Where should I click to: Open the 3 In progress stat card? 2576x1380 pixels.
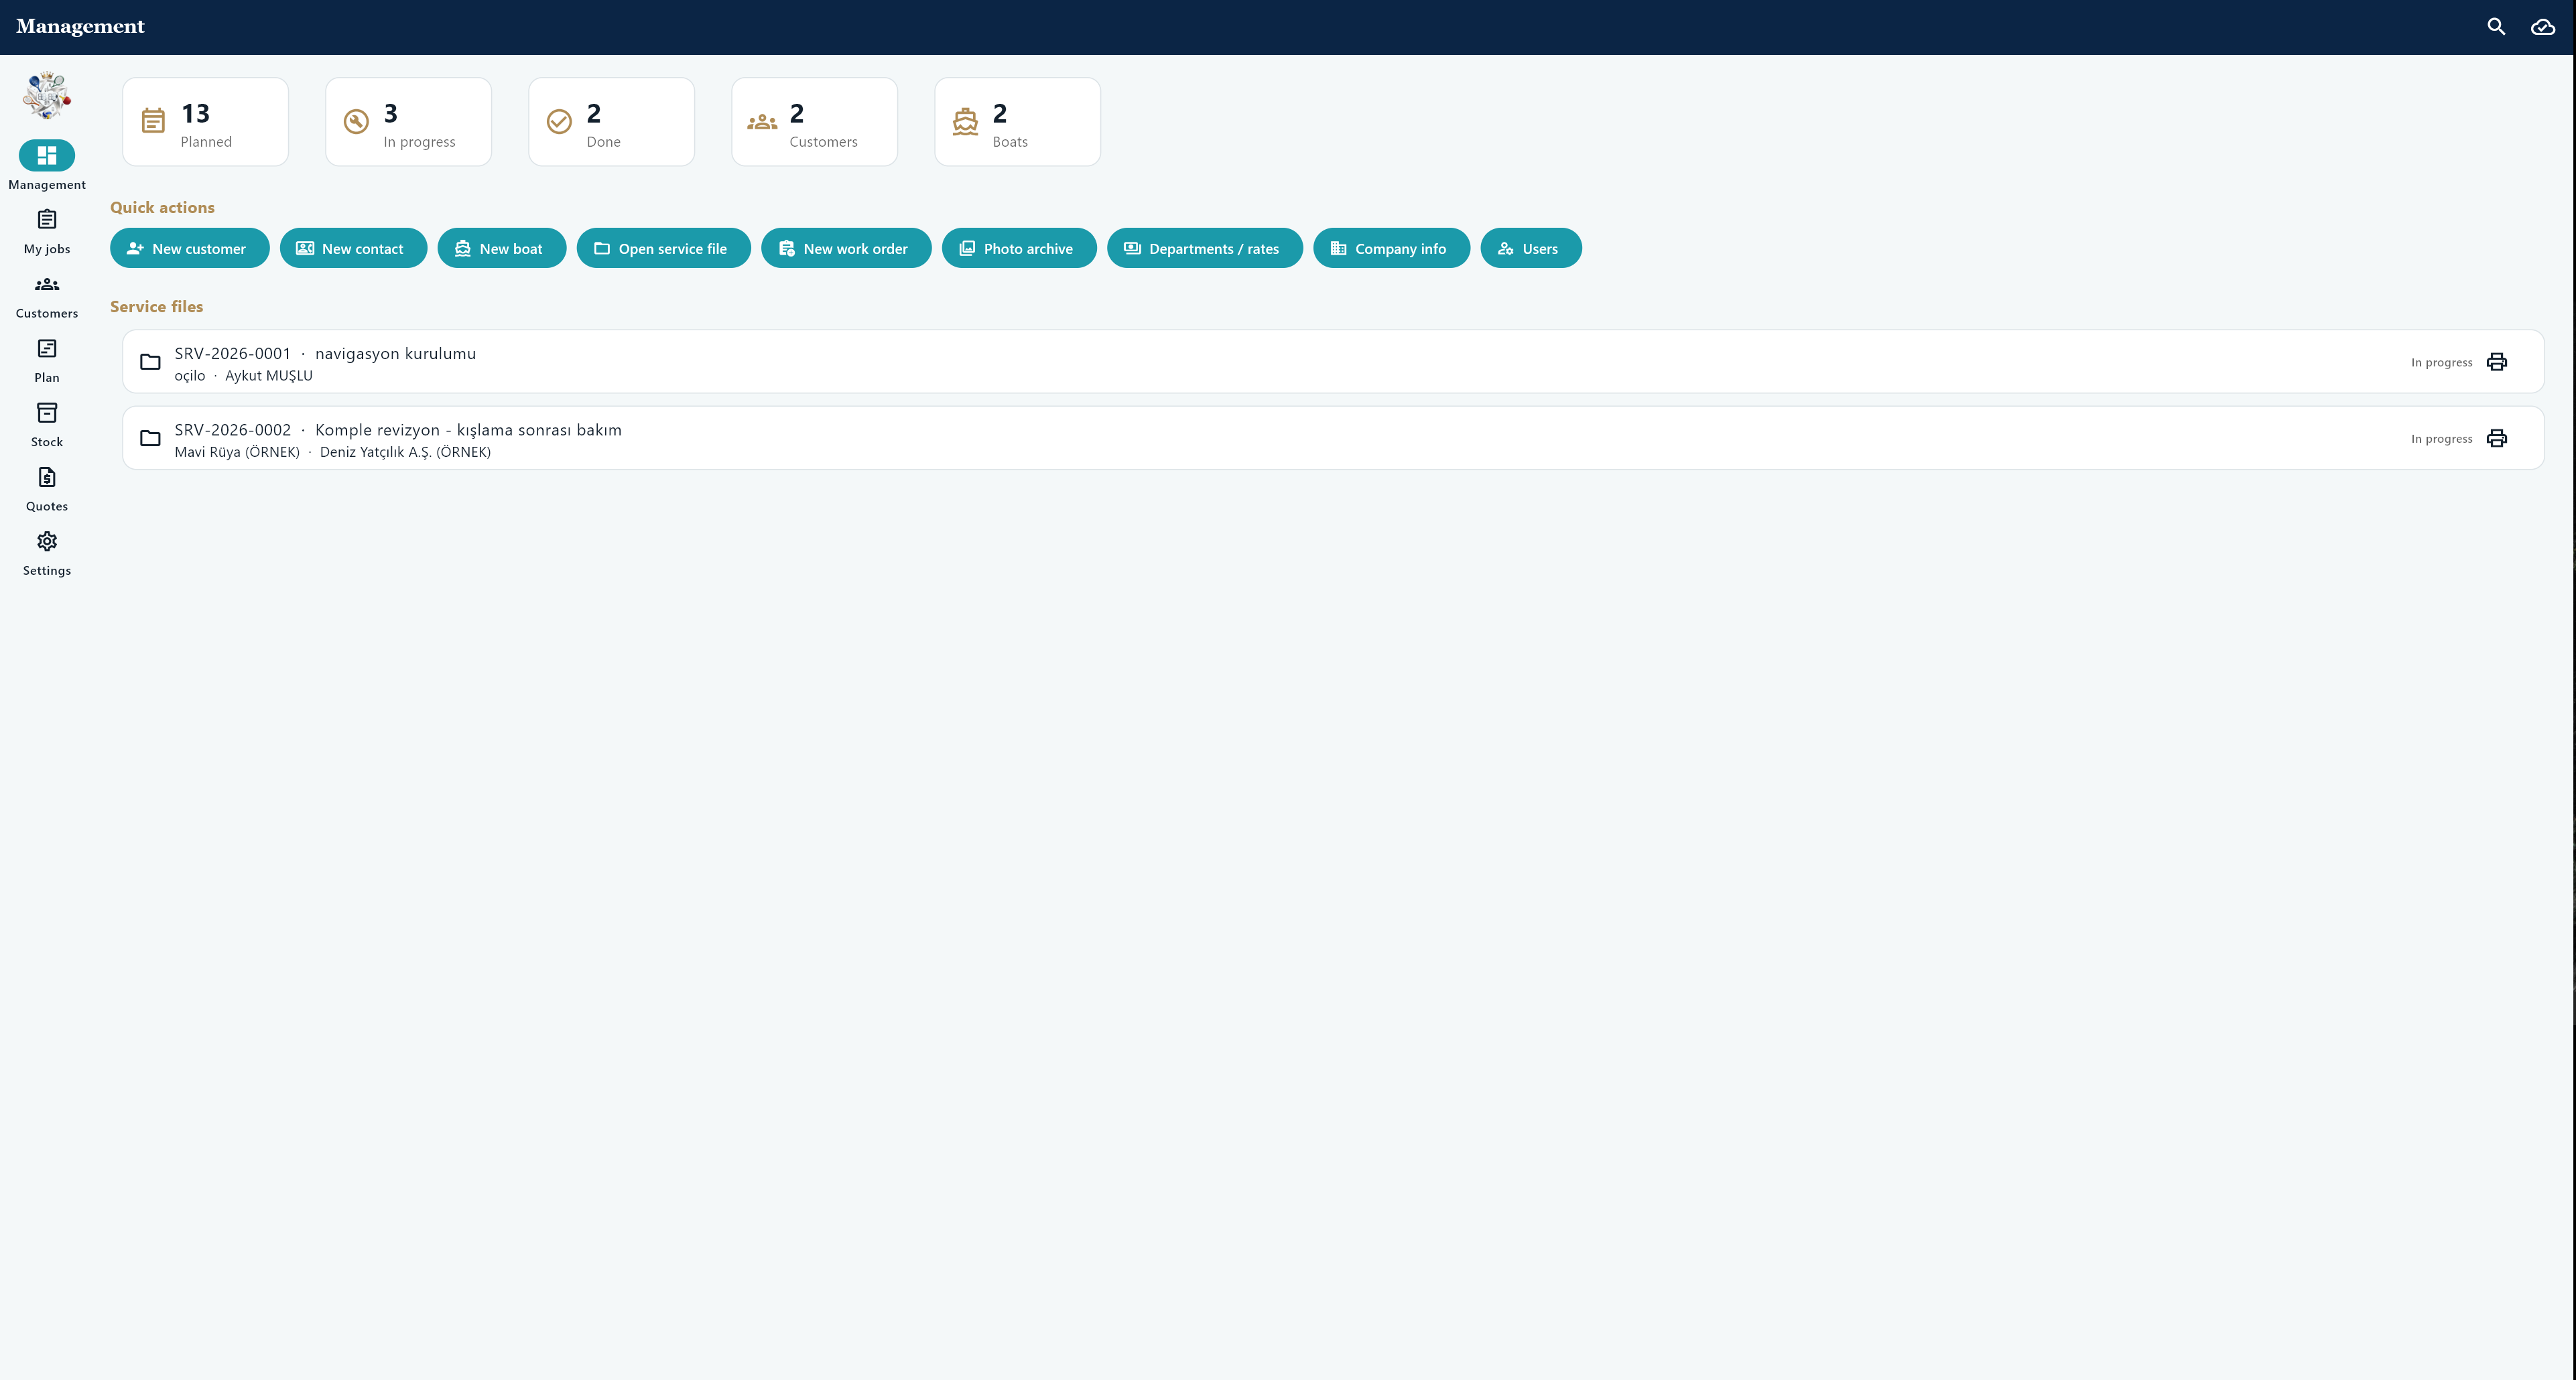tap(408, 122)
